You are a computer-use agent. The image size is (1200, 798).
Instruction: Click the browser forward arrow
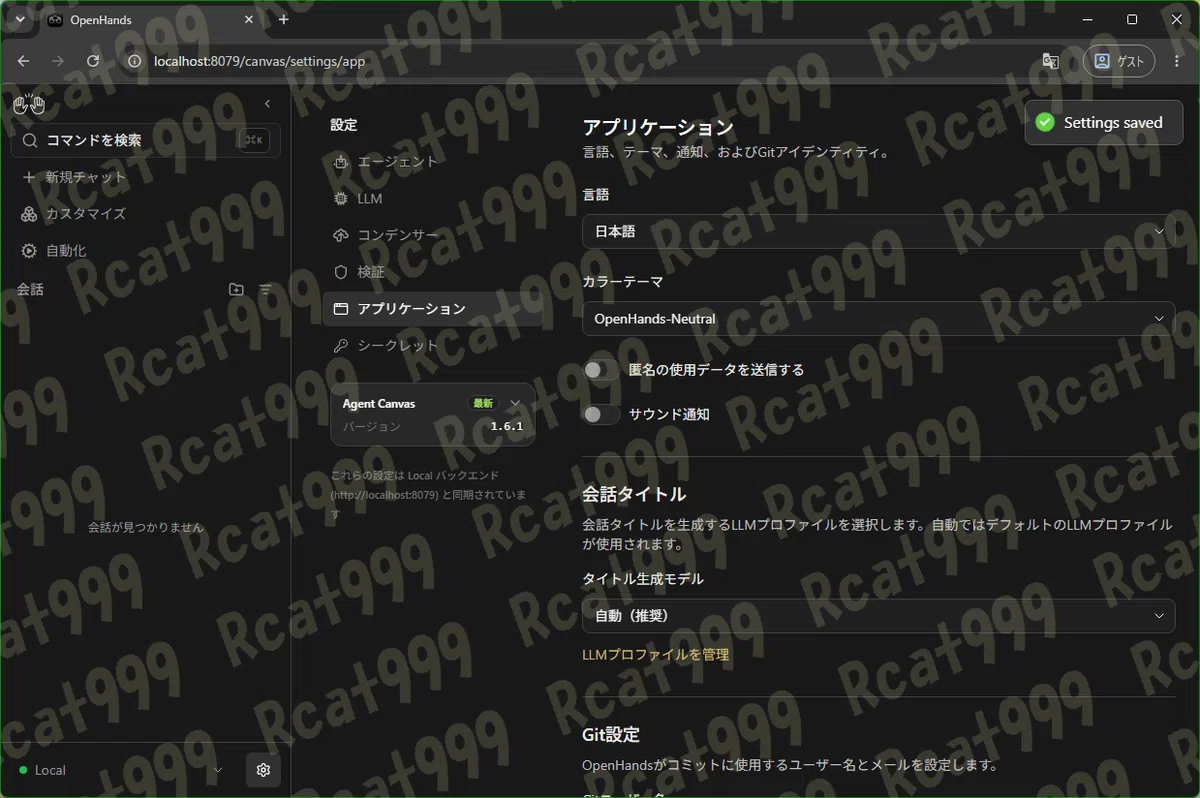click(58, 61)
